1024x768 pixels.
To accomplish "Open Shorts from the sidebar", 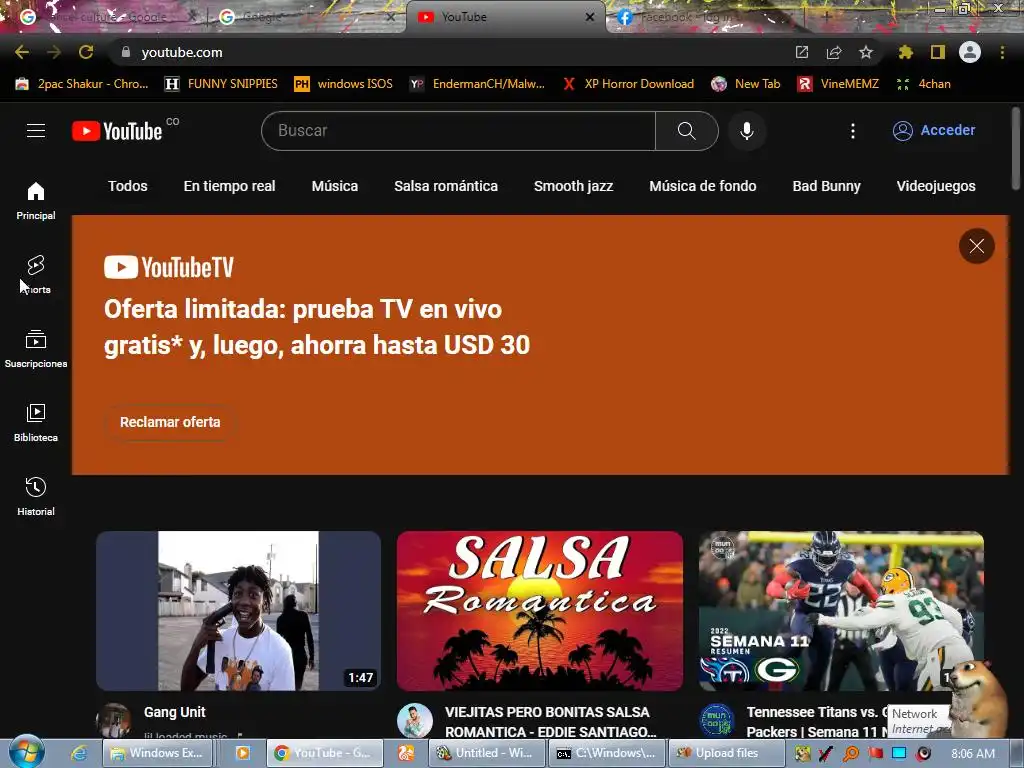I will tap(36, 274).
